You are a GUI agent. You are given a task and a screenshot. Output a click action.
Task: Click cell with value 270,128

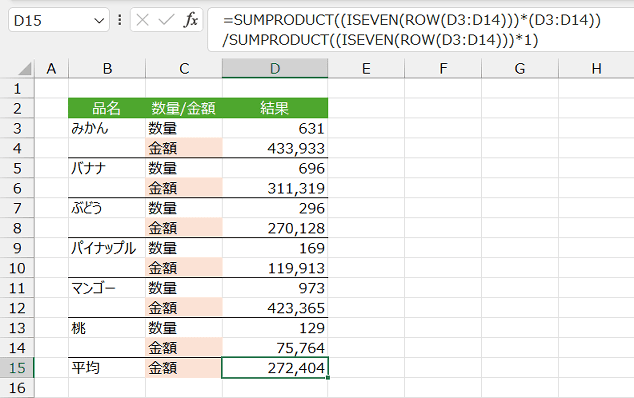(x=275, y=228)
